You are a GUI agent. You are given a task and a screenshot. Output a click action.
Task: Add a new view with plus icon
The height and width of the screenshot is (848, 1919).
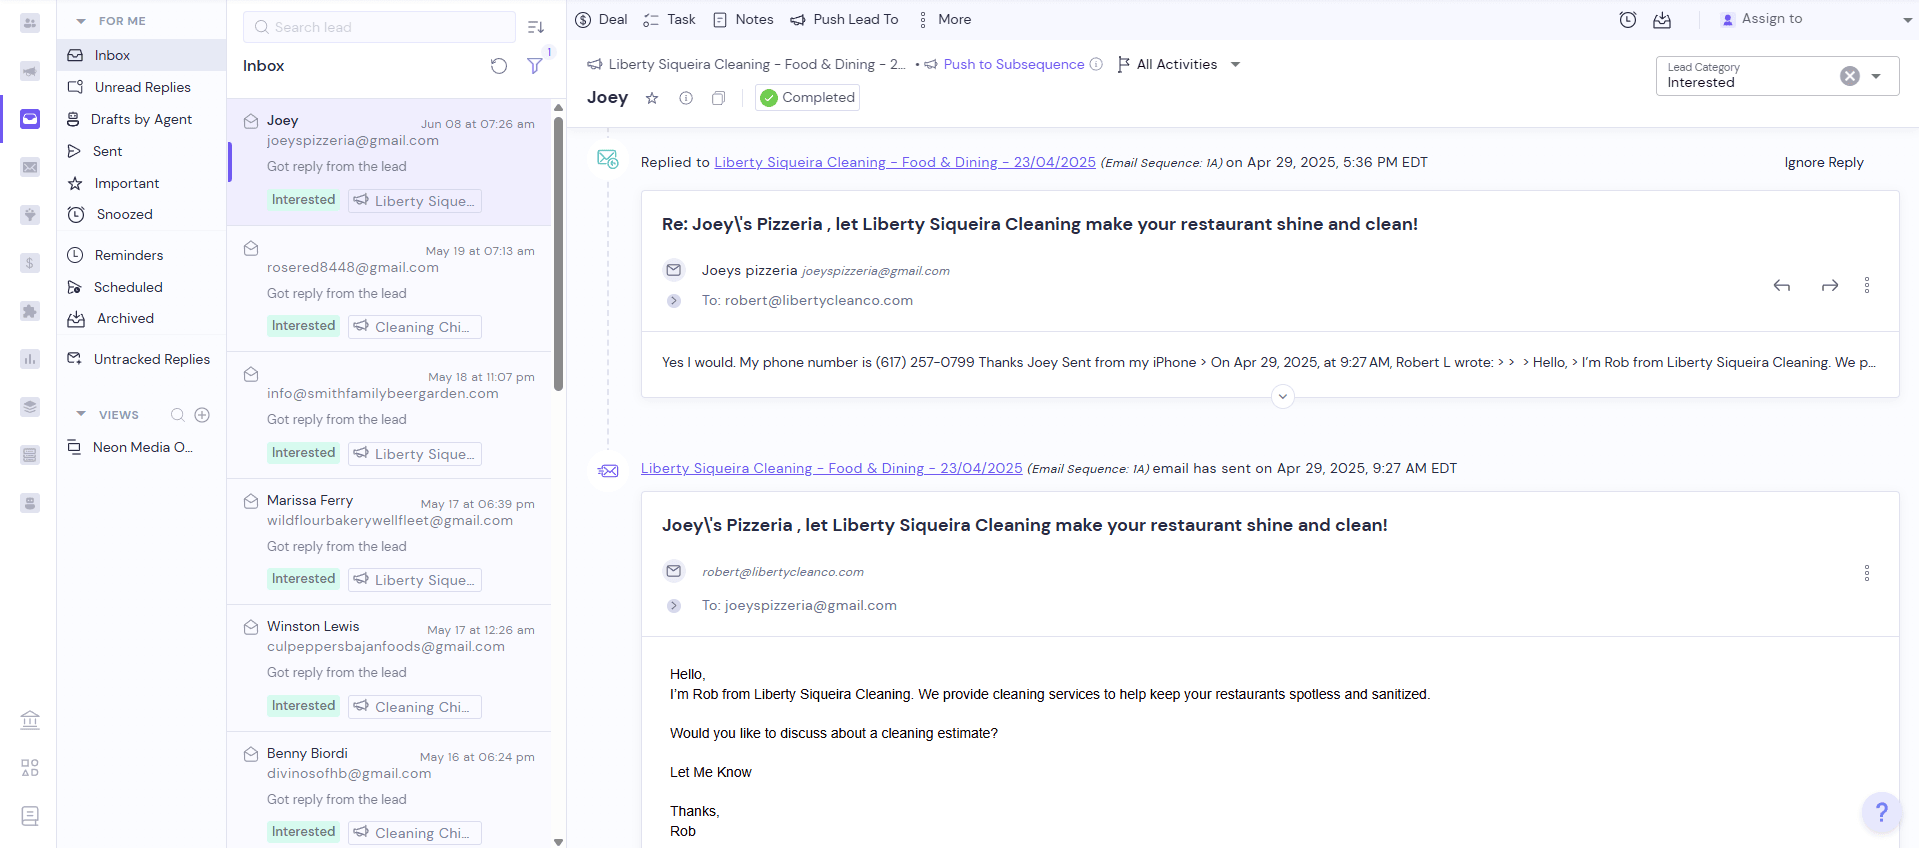tap(202, 414)
